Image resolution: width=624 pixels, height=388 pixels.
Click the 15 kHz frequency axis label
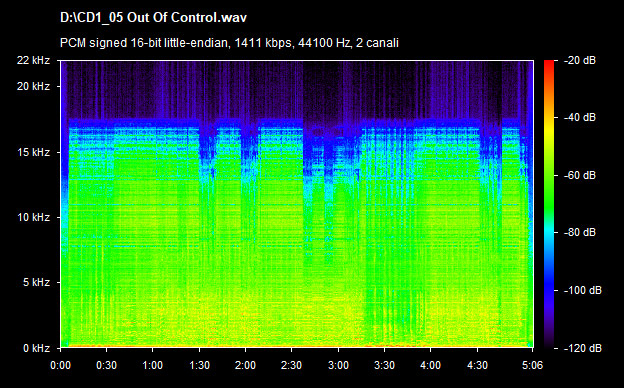[x=33, y=152]
